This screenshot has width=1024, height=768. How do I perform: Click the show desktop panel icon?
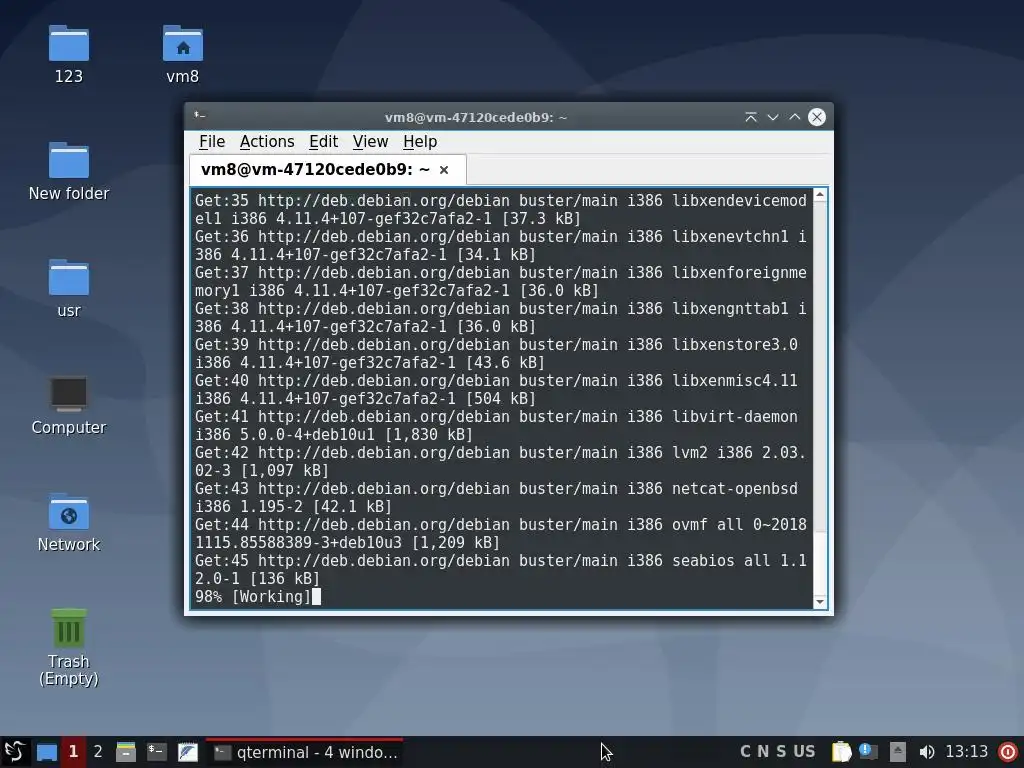click(x=46, y=752)
